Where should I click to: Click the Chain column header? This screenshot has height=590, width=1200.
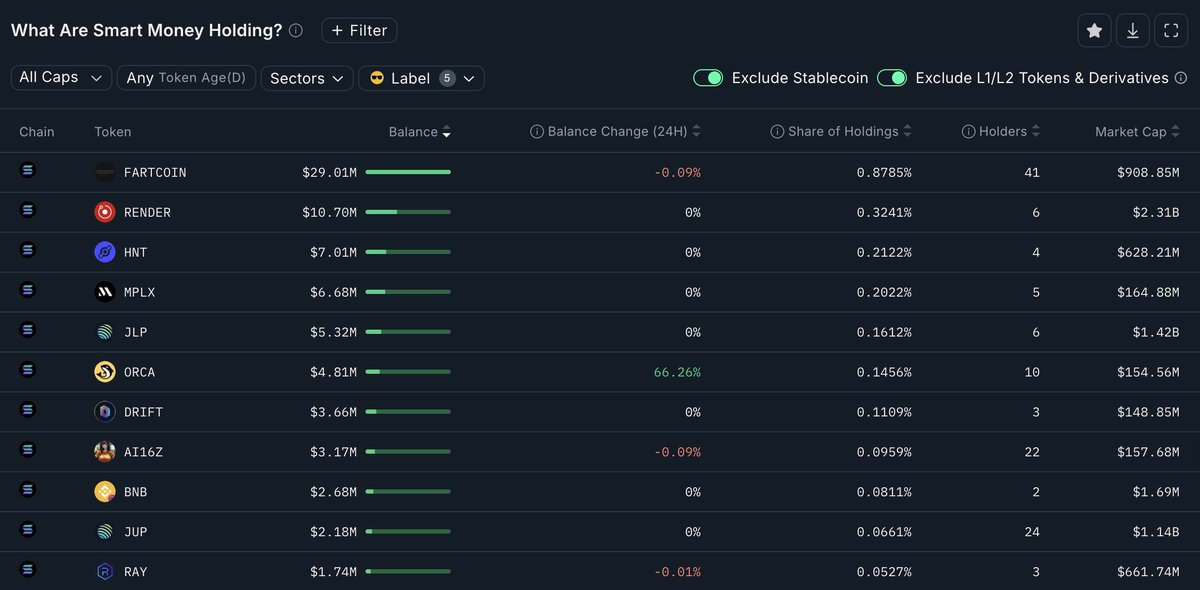click(x=37, y=132)
